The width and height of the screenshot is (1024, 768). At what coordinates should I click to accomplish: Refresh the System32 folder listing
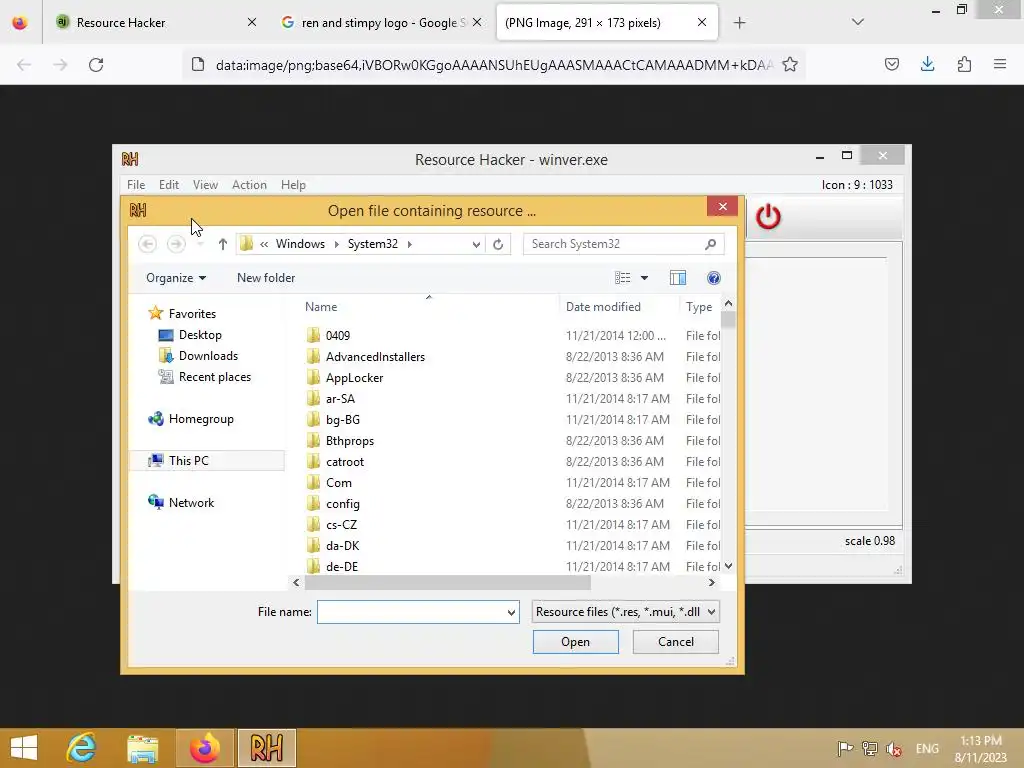tap(498, 244)
